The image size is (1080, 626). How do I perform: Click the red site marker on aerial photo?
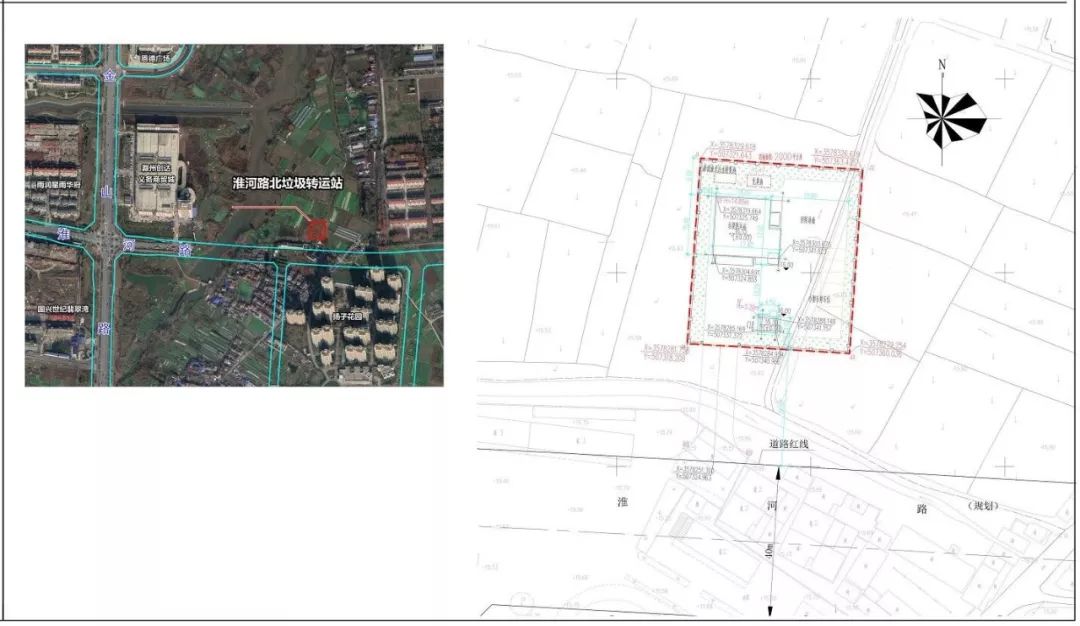(315, 231)
